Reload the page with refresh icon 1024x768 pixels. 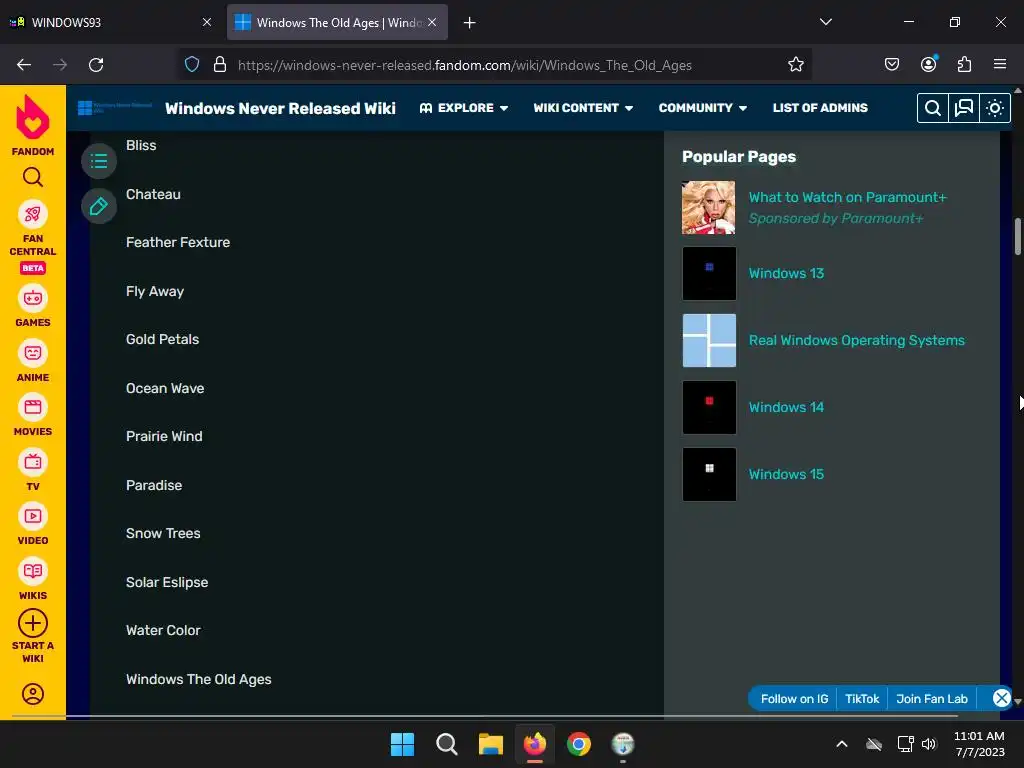coord(96,65)
